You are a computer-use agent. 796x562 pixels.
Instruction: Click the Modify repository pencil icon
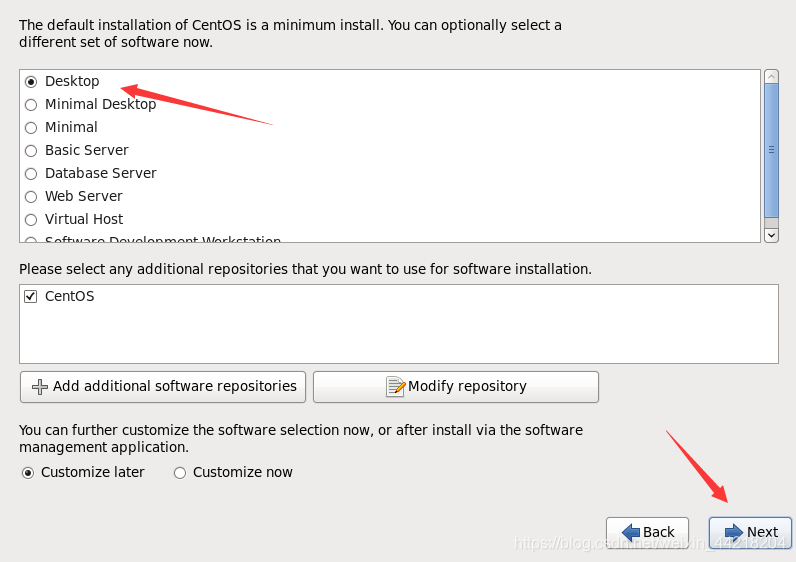(396, 387)
